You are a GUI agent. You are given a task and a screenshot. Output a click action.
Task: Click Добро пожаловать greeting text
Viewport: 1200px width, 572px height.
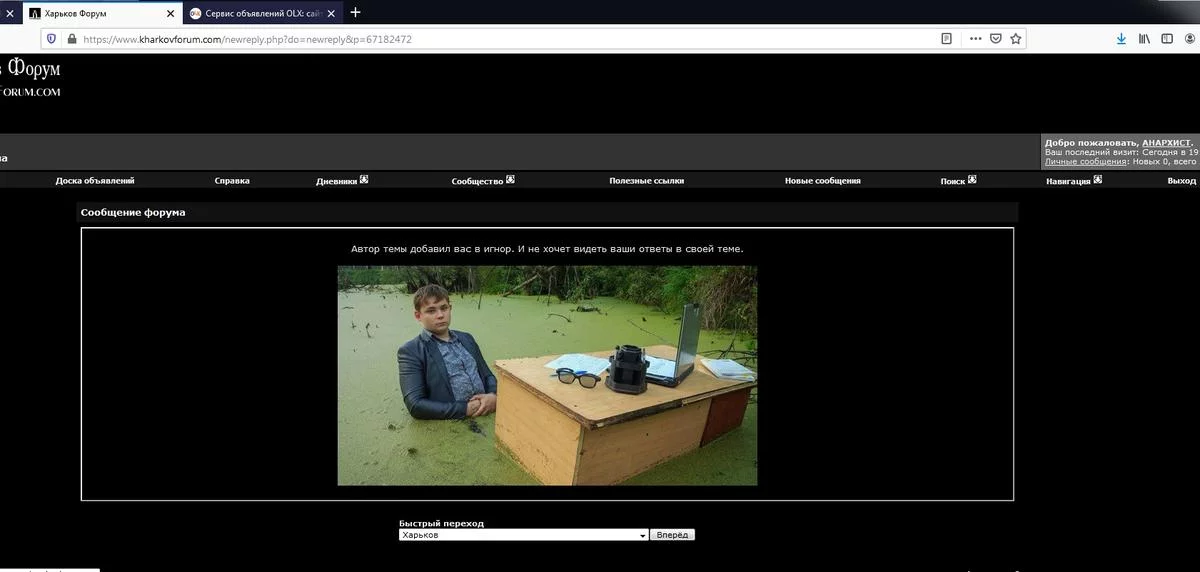[1092, 143]
